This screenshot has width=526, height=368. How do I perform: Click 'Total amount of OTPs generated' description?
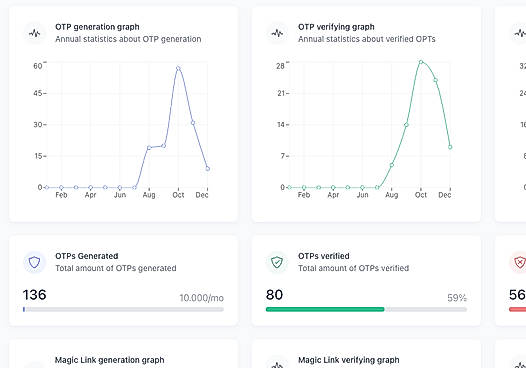click(116, 268)
